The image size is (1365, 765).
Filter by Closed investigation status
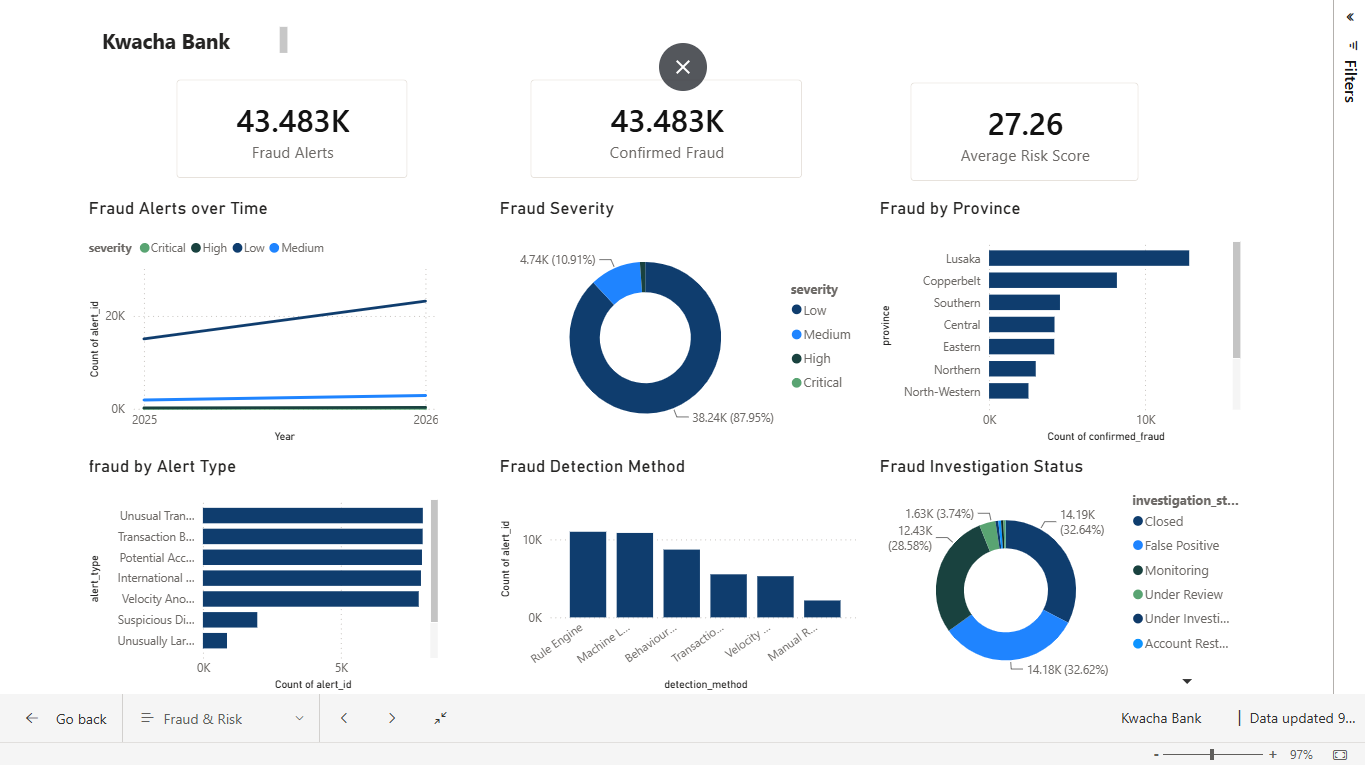(x=1158, y=521)
